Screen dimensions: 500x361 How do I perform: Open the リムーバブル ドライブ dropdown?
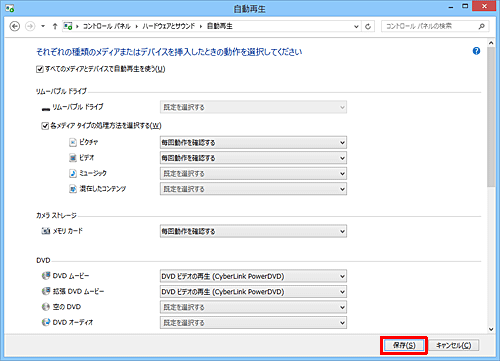point(253,107)
